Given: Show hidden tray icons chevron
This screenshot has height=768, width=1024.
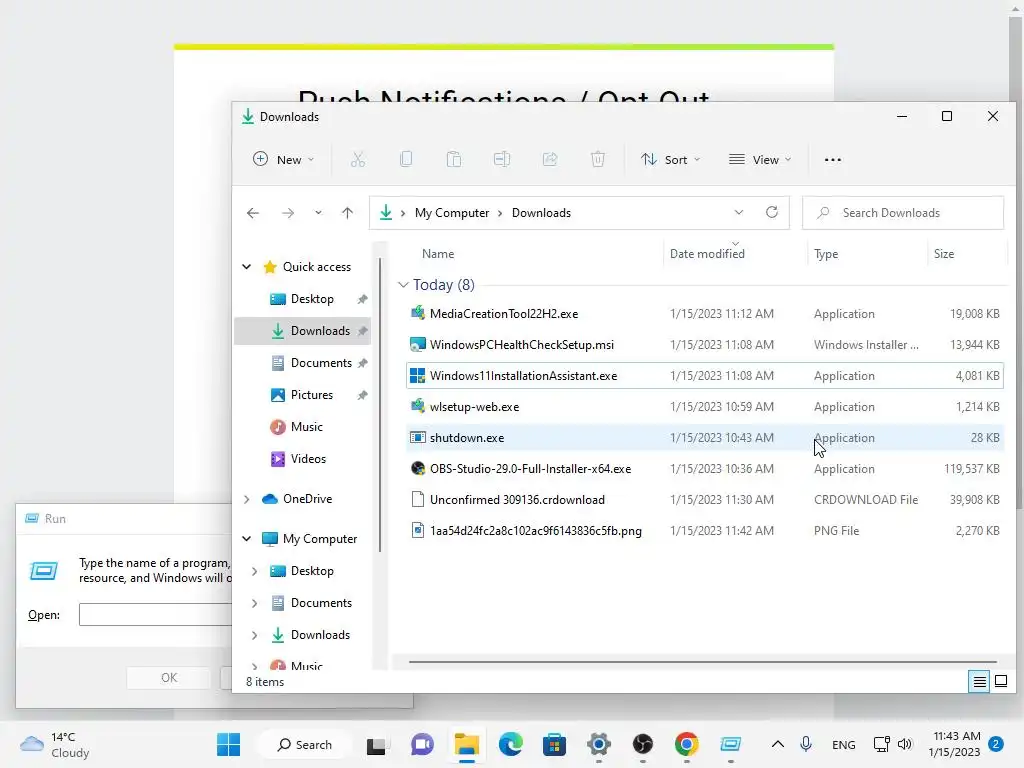Looking at the screenshot, I should 778,744.
